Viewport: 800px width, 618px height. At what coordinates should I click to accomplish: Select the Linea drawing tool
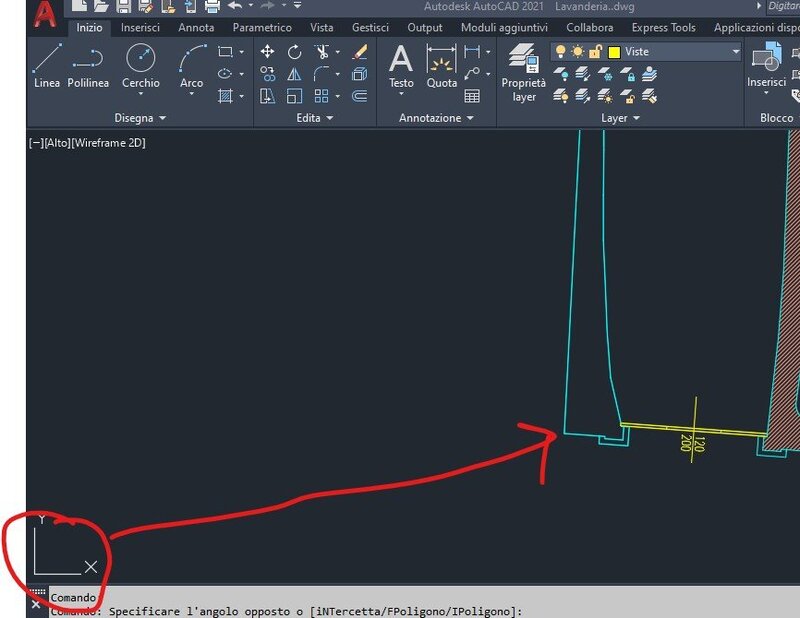coord(45,62)
